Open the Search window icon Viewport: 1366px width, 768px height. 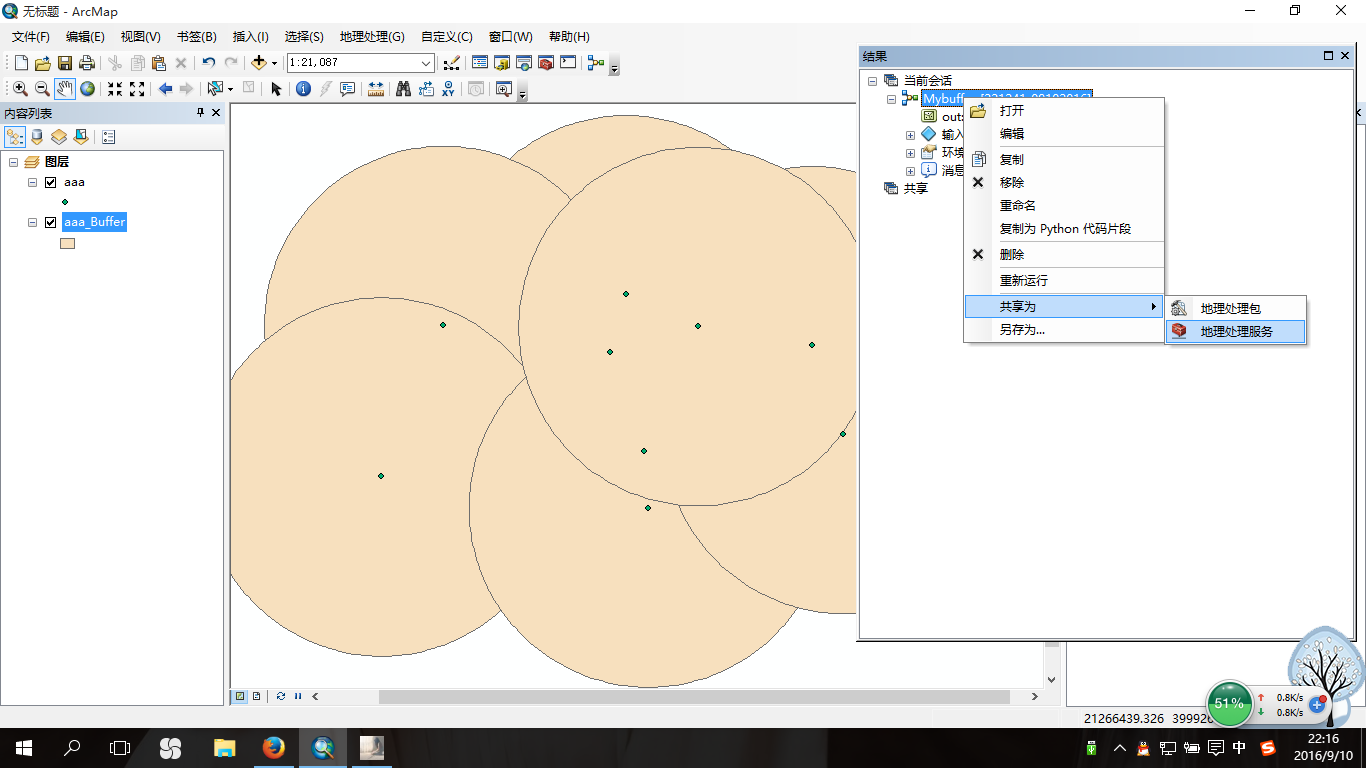click(x=524, y=62)
